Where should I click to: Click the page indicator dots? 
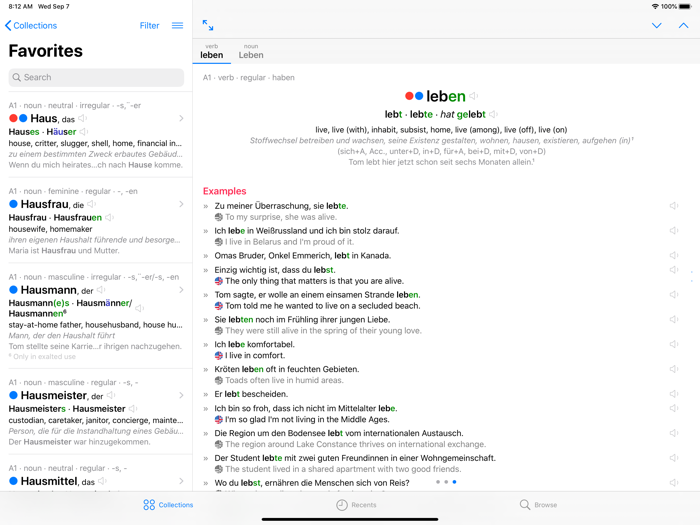(446, 482)
